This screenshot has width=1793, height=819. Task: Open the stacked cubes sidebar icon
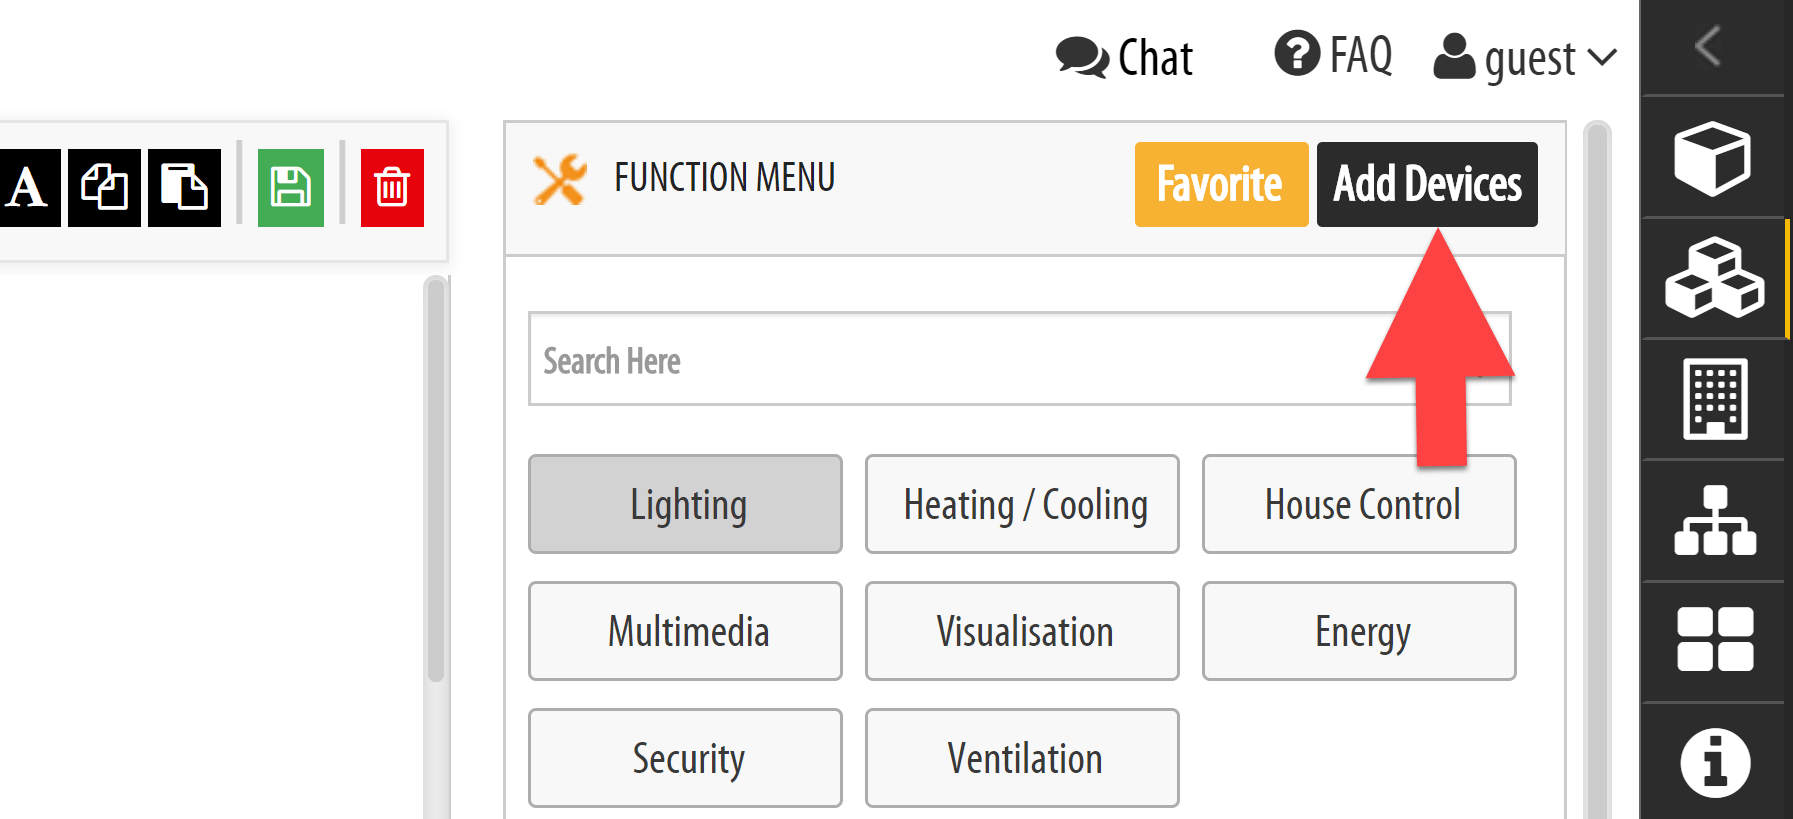(1714, 278)
